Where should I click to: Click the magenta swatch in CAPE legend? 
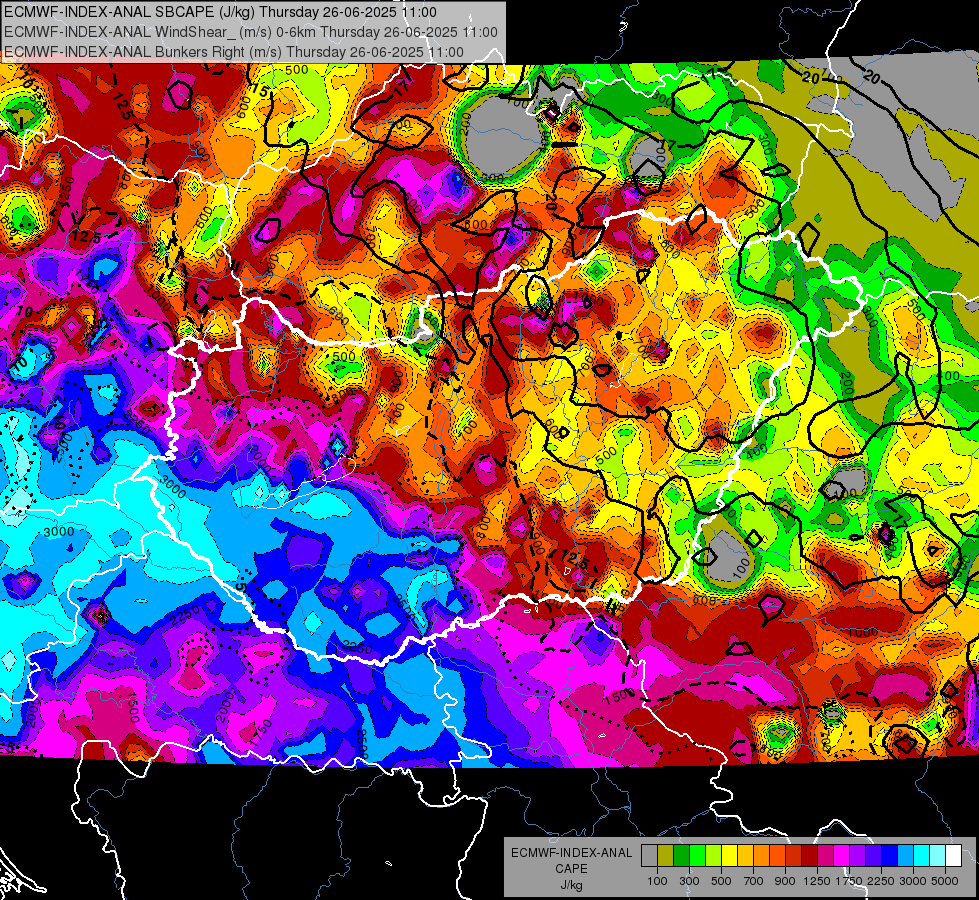tap(842, 856)
